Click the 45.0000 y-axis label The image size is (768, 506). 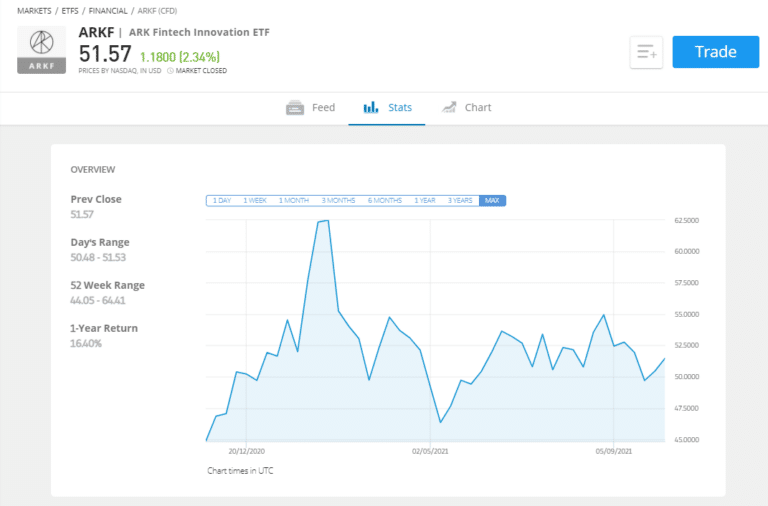coord(687,440)
